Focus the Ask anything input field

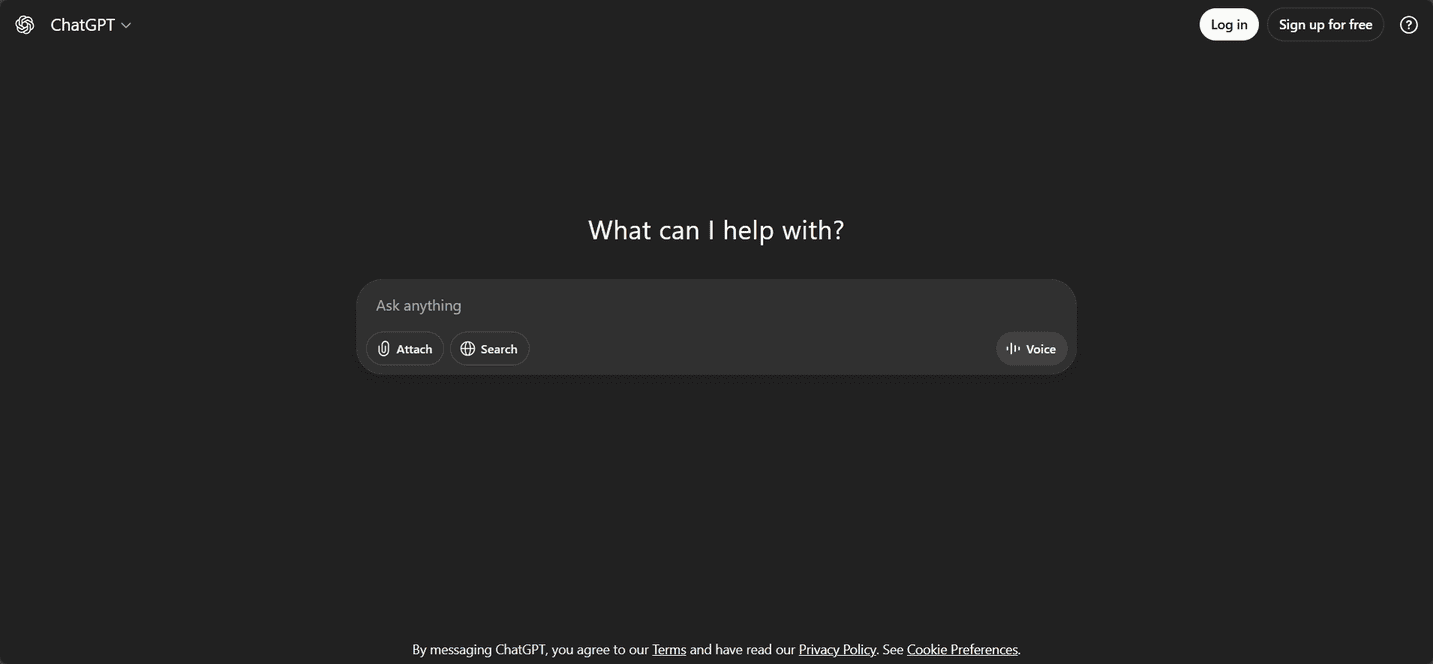[716, 305]
